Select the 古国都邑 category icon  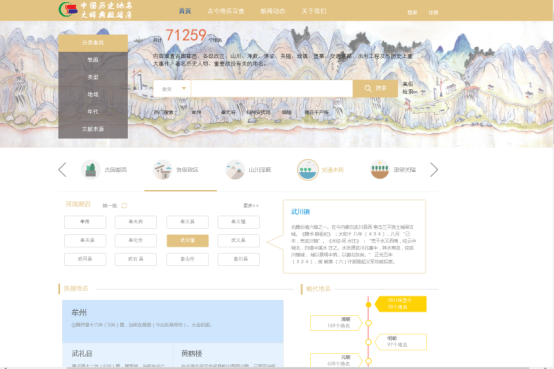click(91, 170)
